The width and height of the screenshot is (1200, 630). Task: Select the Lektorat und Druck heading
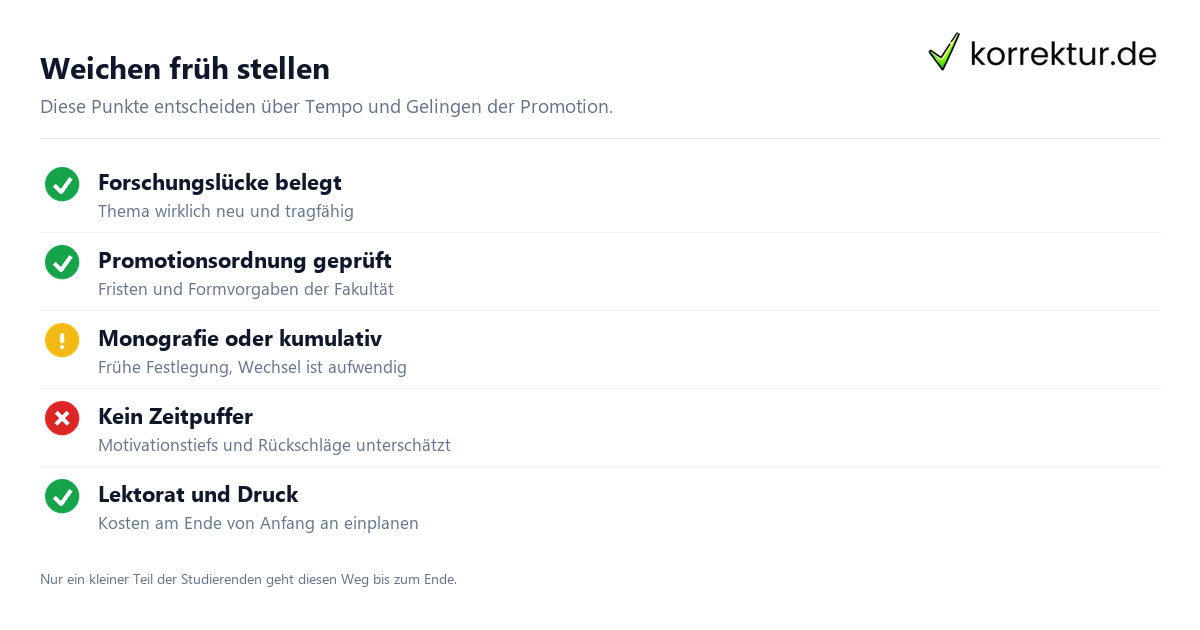(198, 495)
